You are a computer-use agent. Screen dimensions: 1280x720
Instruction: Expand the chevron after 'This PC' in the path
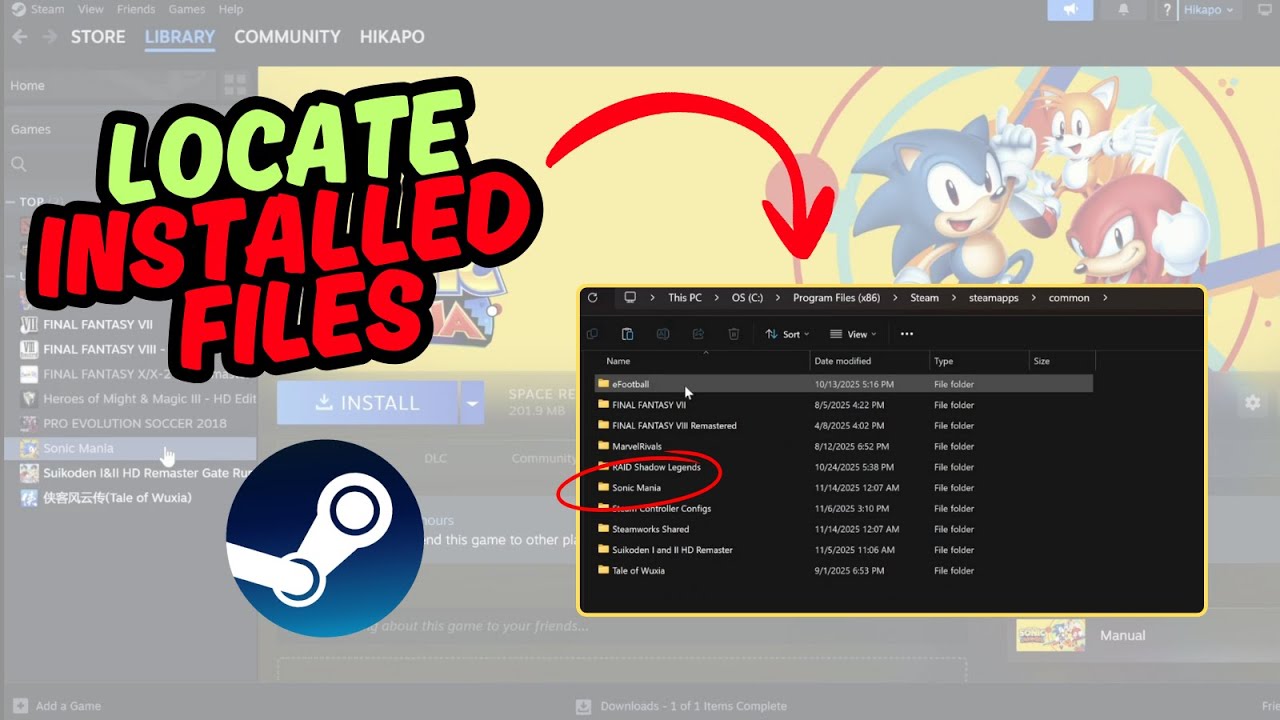pyautogui.click(x=717, y=298)
